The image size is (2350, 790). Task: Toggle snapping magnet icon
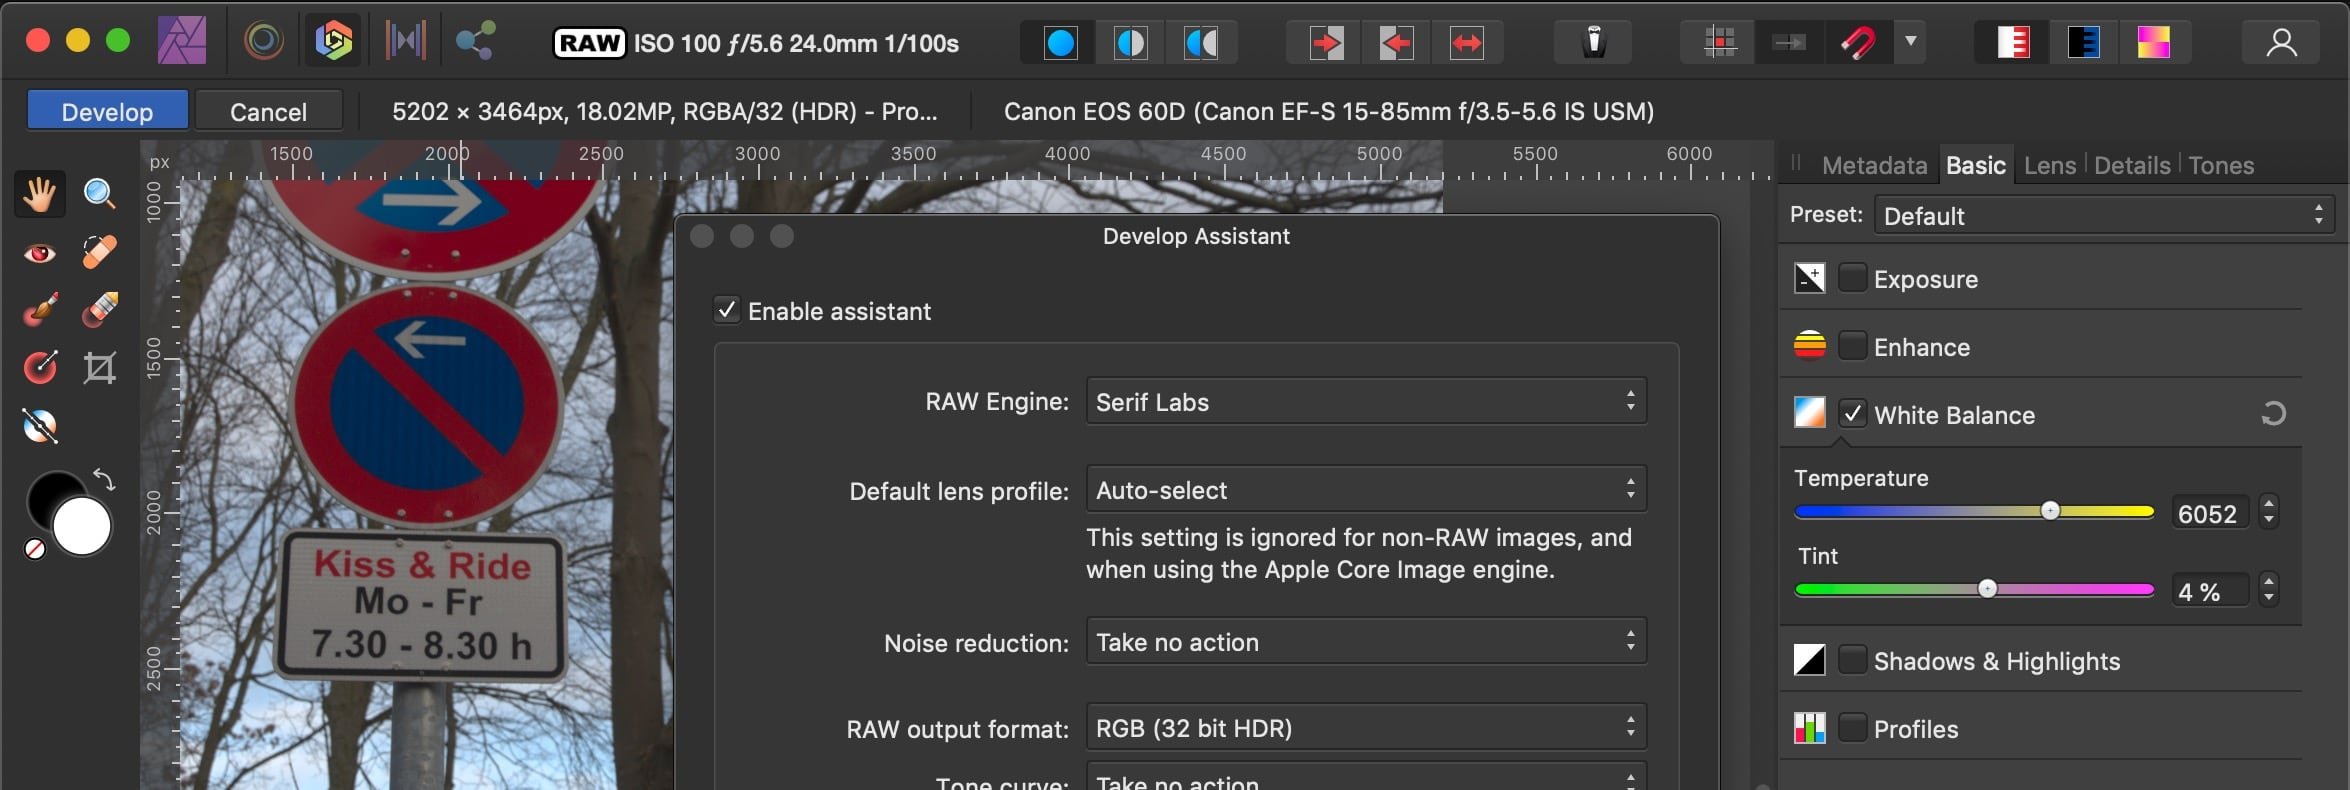[1859, 43]
